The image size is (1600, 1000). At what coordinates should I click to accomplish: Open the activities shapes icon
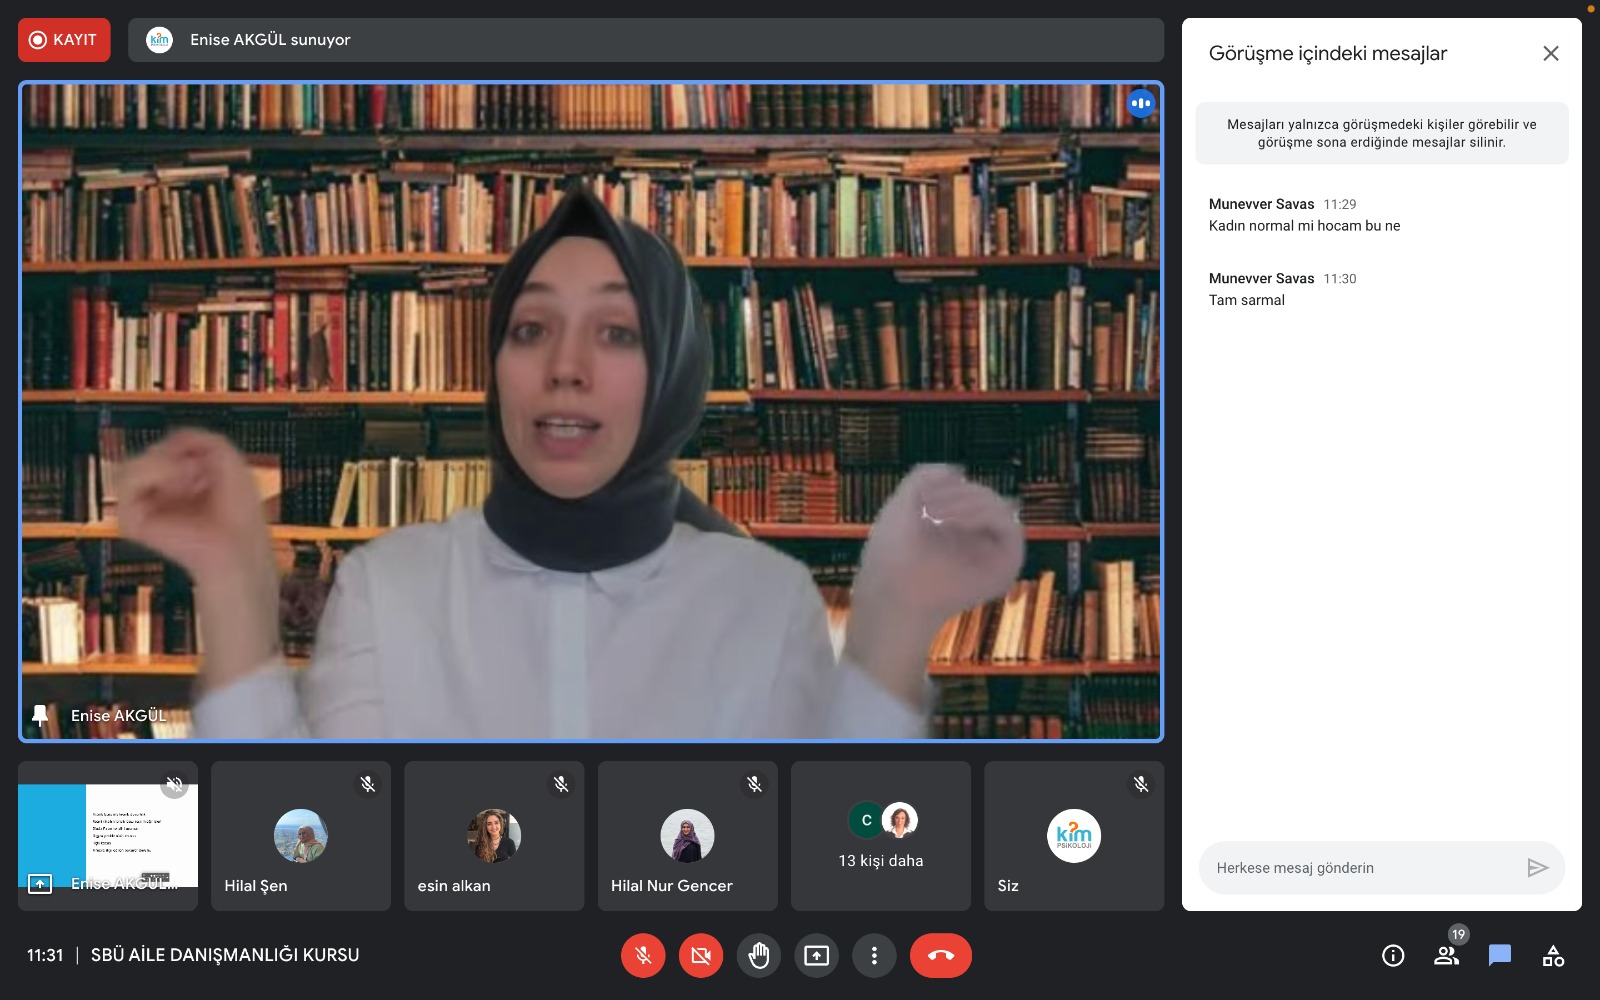[1553, 956]
